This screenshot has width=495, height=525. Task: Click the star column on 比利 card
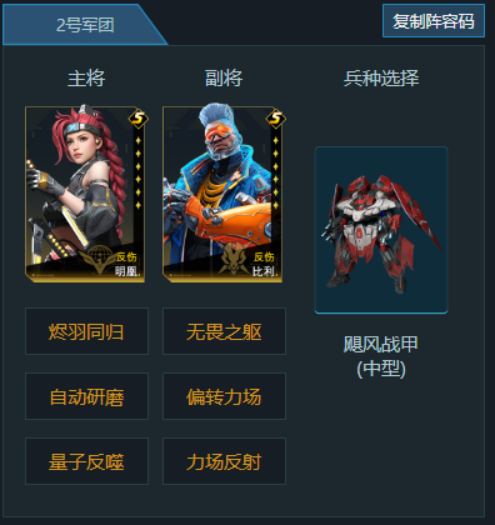(x=276, y=173)
